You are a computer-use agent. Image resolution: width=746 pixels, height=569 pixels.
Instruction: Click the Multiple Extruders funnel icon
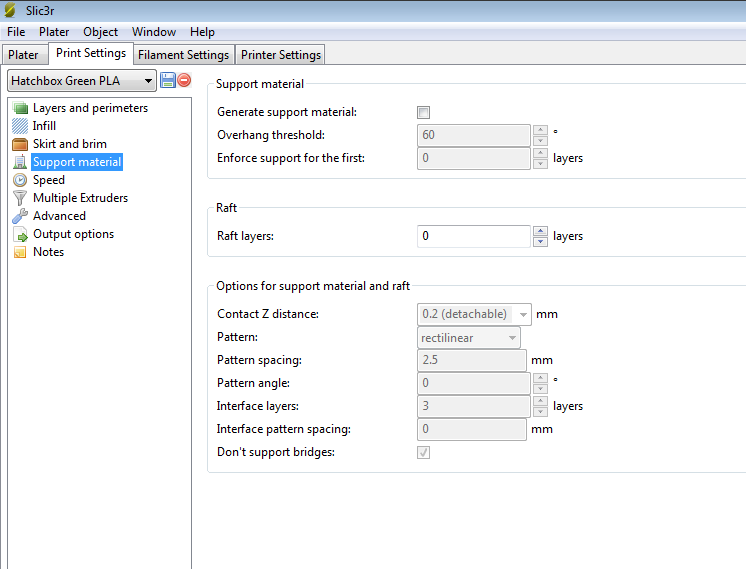[20, 198]
